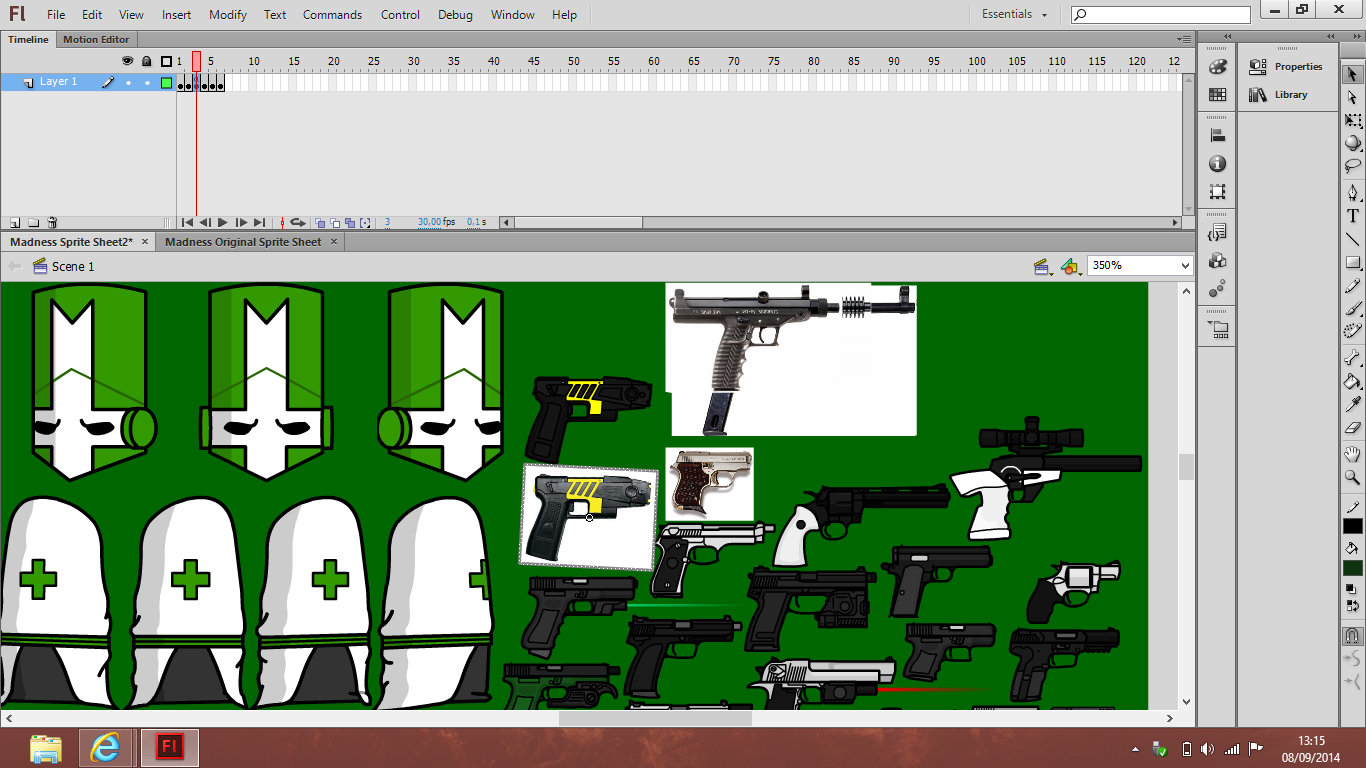Open the Transform panel icon
This screenshot has height=768, width=1366.
[x=1217, y=191]
